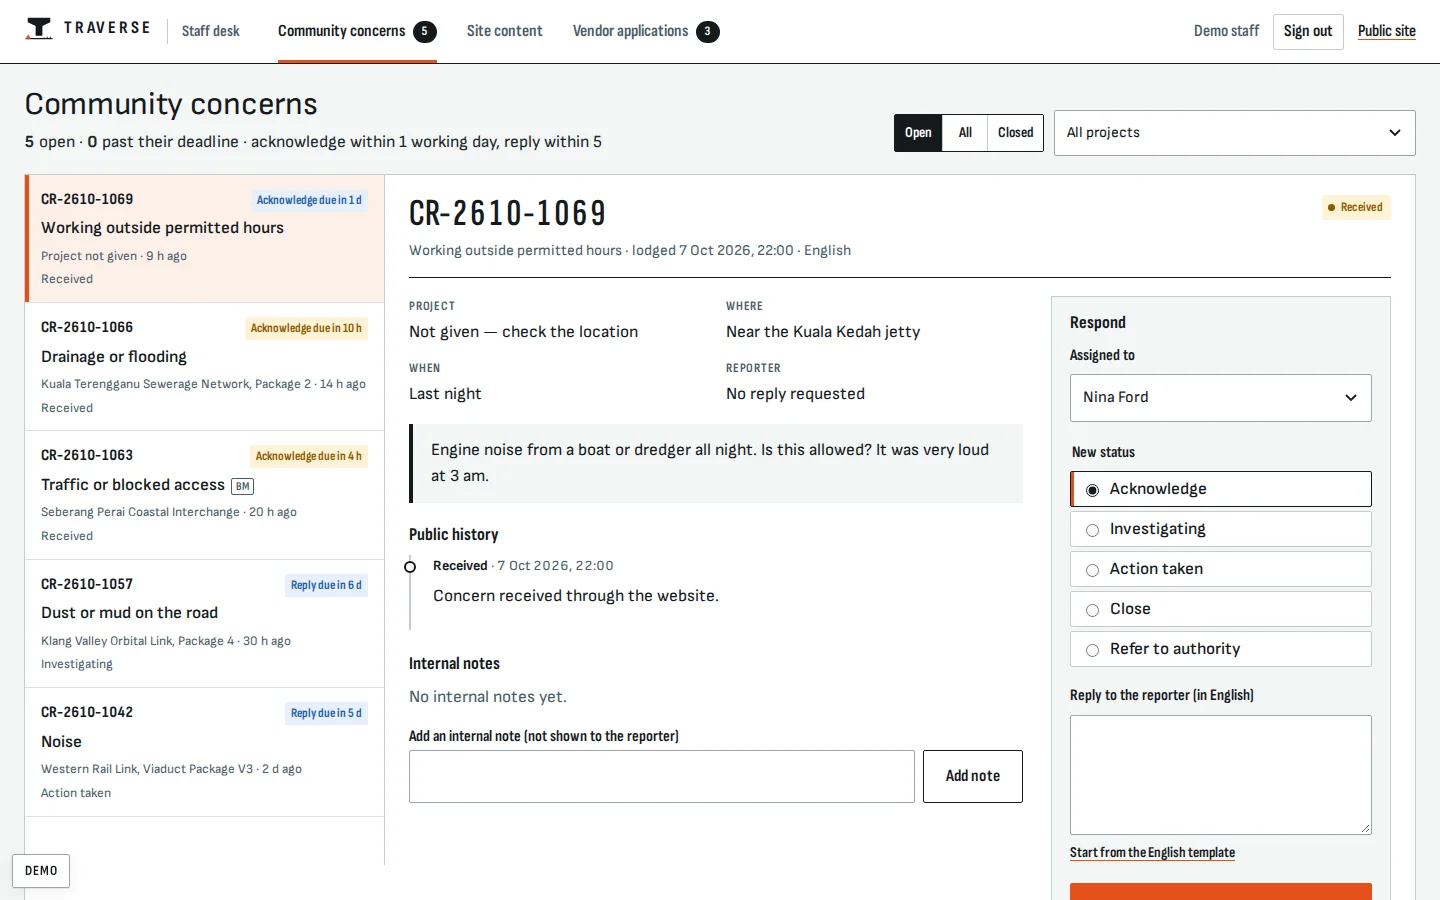This screenshot has width=1440, height=900.
Task: Expand the All projects dropdown
Action: coord(1235,133)
